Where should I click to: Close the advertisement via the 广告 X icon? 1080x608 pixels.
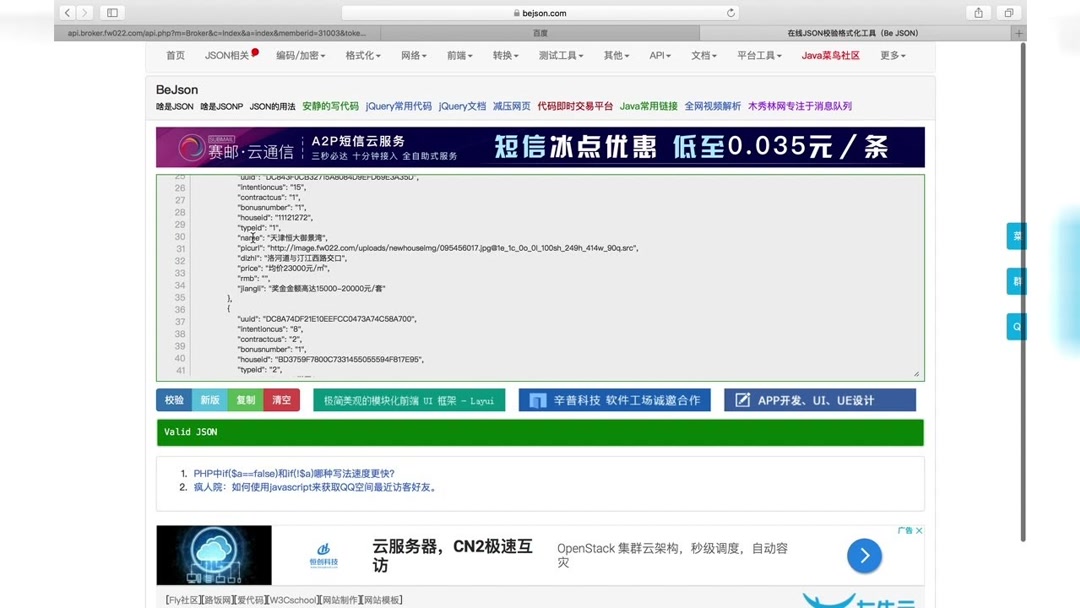(918, 530)
